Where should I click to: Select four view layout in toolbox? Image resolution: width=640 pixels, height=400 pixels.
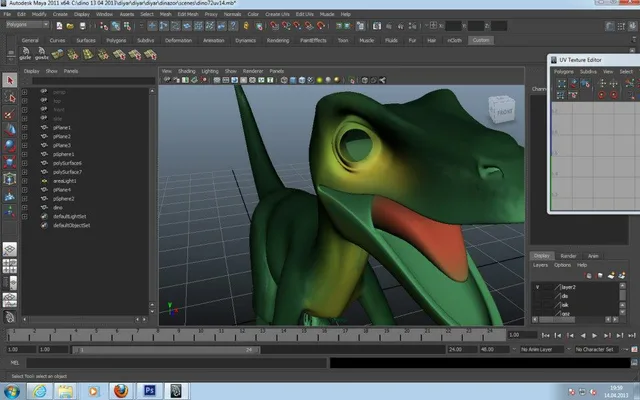point(10,266)
